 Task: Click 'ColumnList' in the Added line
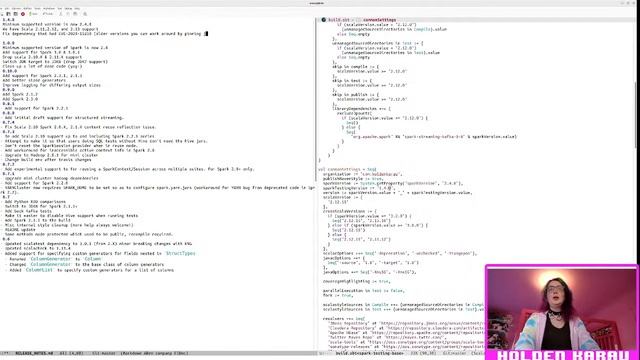click(x=39, y=270)
